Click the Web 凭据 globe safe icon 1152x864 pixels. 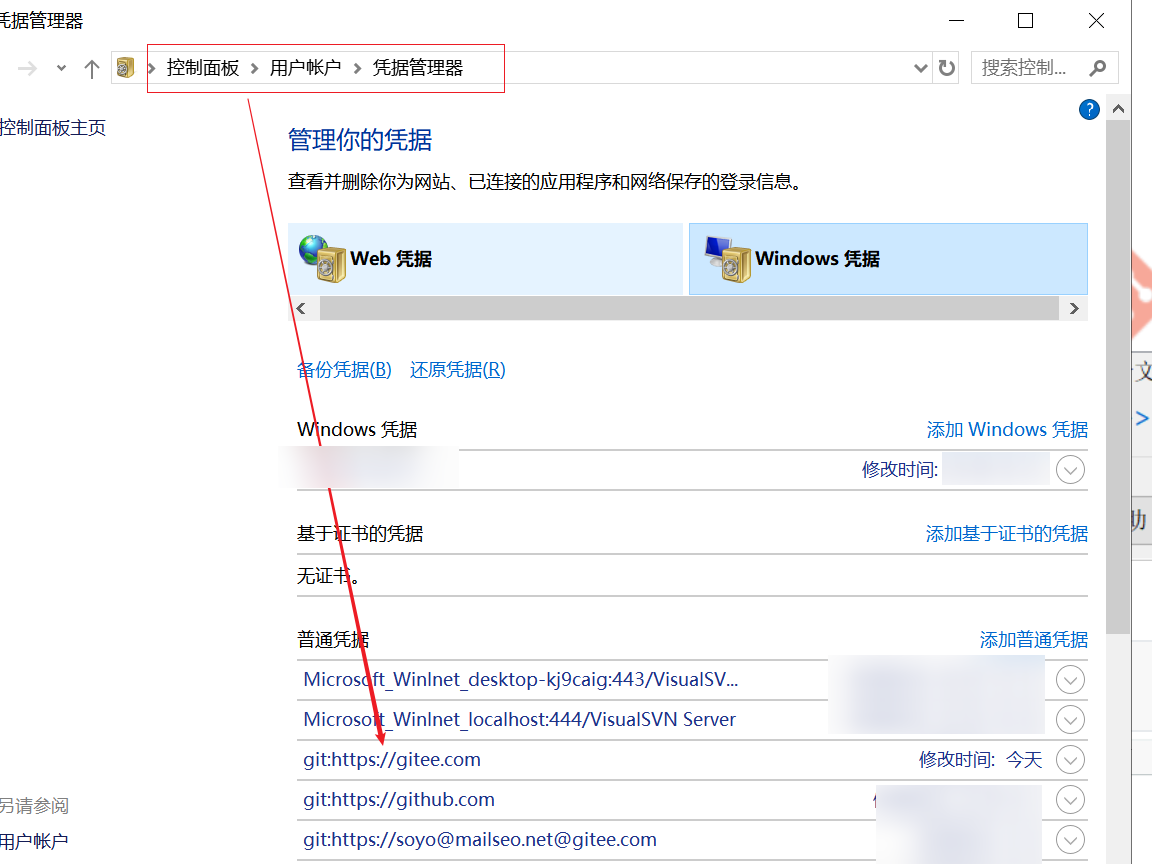click(323, 259)
